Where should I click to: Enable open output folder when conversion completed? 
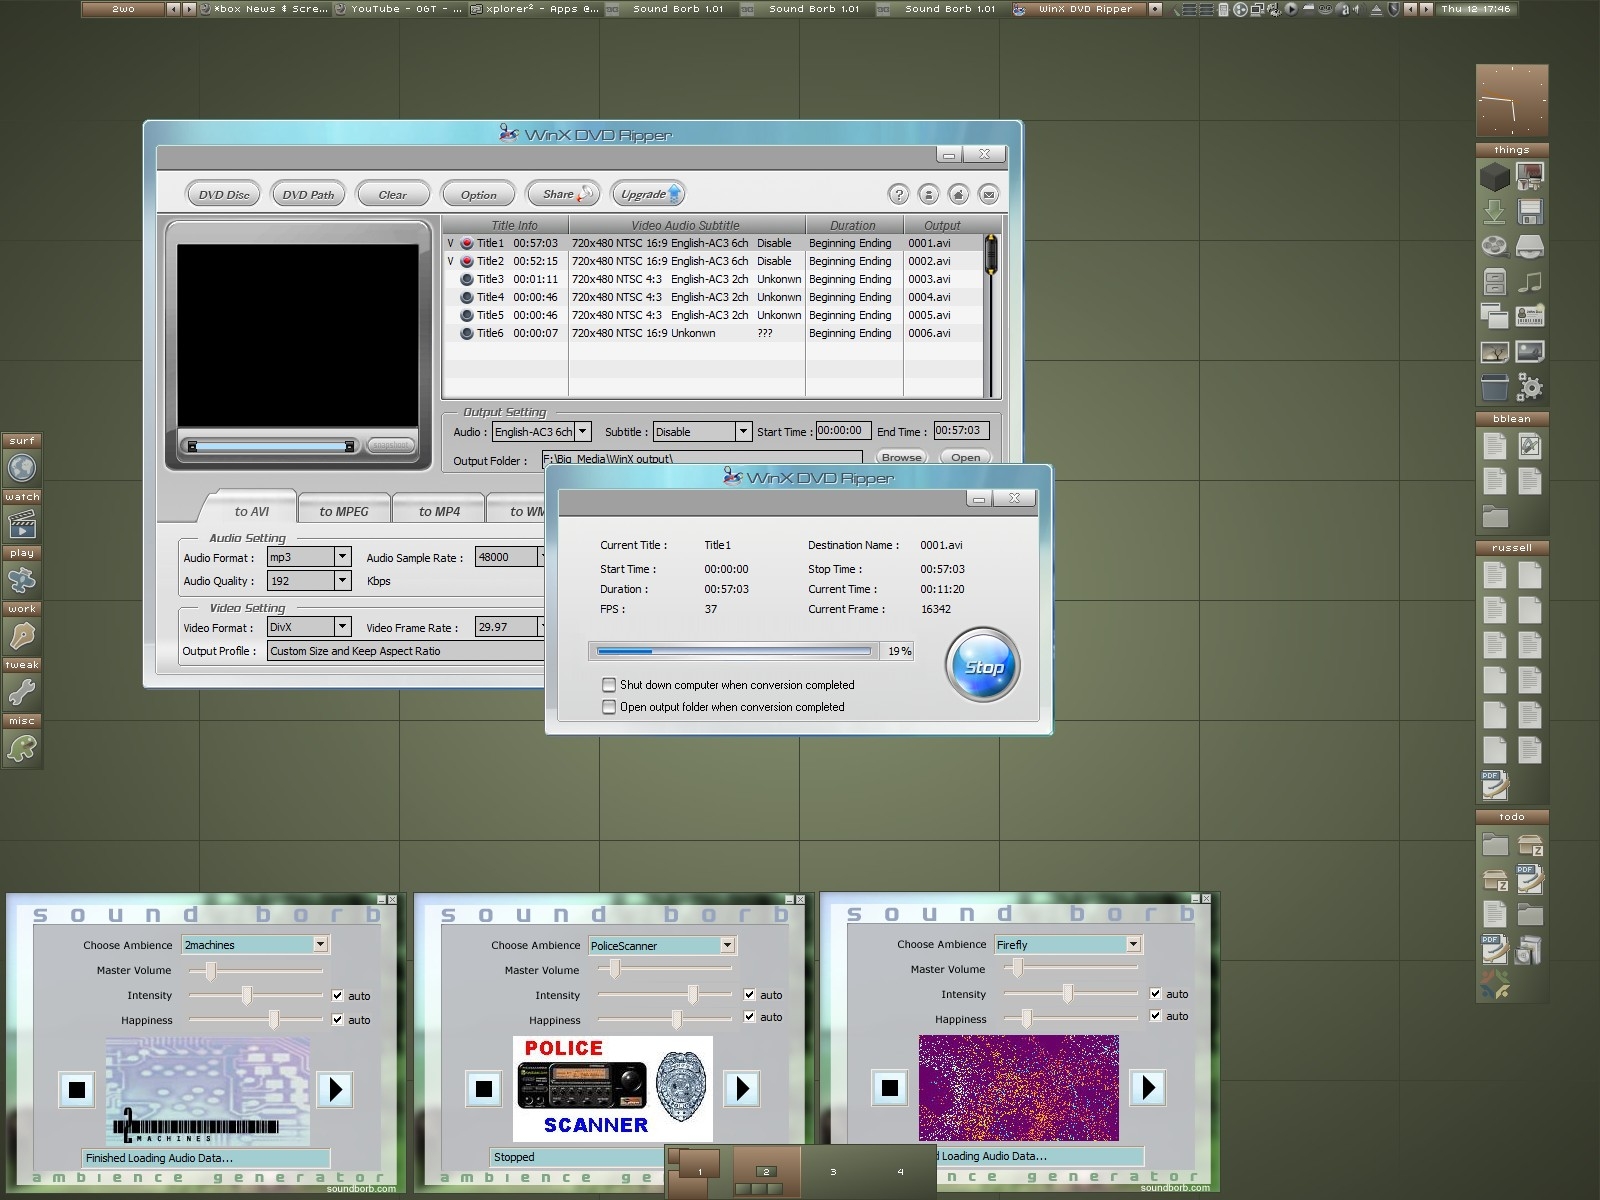608,707
